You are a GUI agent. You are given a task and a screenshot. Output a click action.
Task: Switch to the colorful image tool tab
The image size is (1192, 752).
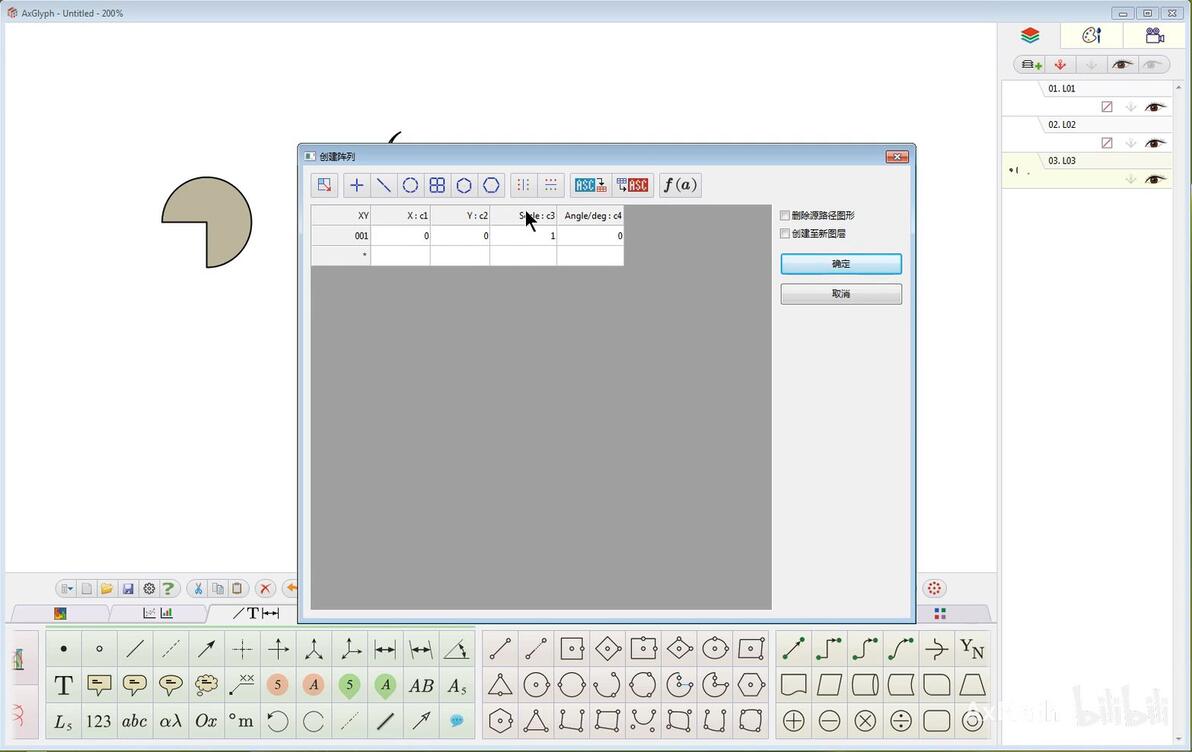[60, 613]
